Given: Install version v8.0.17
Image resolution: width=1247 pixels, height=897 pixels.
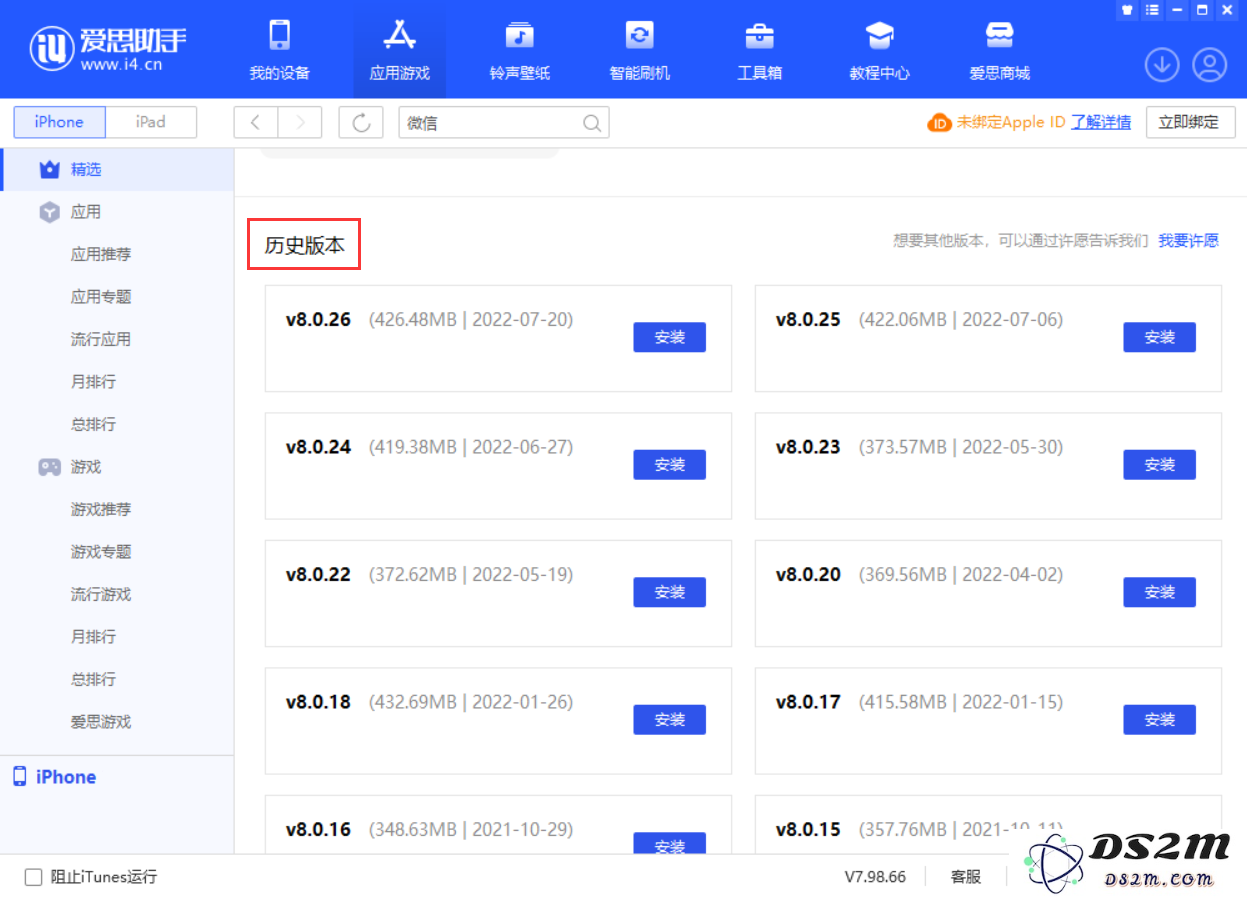Looking at the screenshot, I should pyautogui.click(x=1160, y=720).
